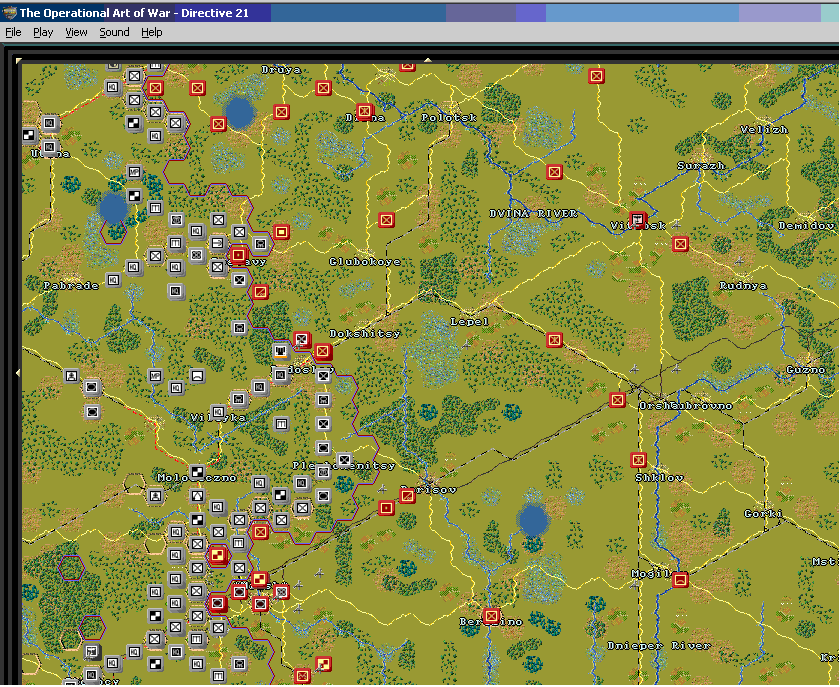The image size is (840, 687).
Task: Select the red dot-symbol unit left of Borisov
Action: pyautogui.click(x=386, y=507)
